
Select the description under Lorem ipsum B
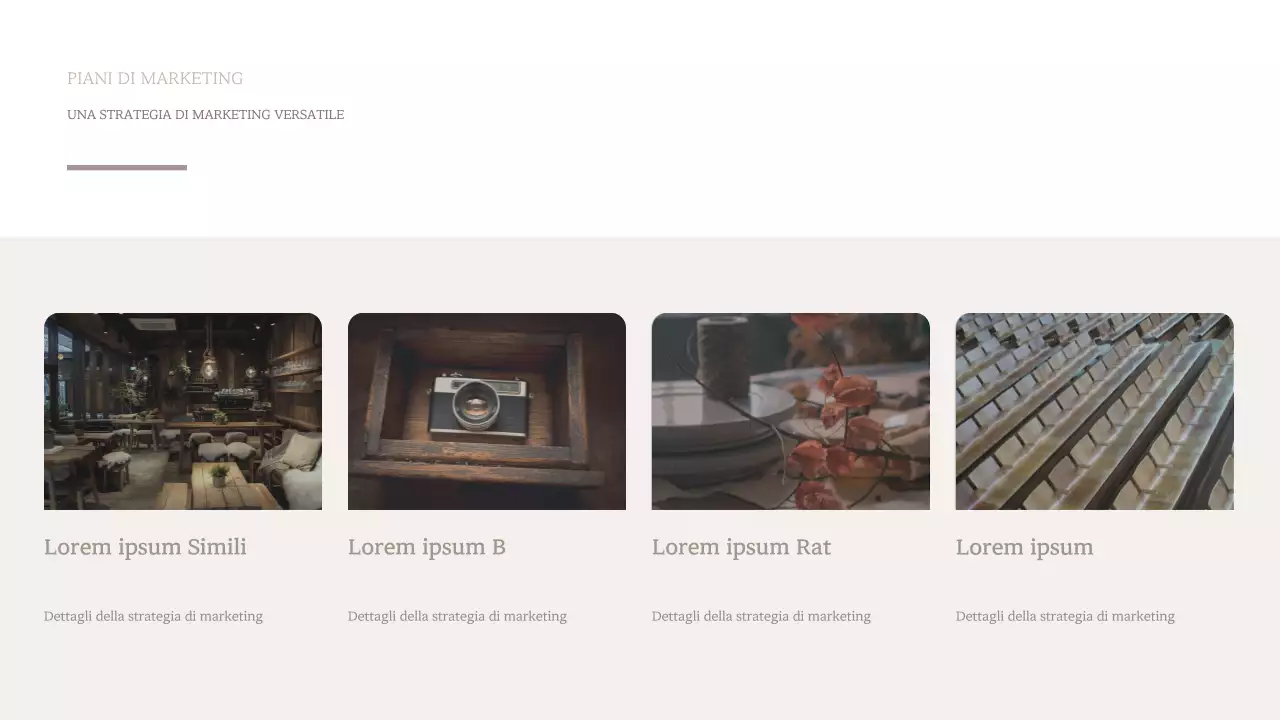(x=457, y=616)
